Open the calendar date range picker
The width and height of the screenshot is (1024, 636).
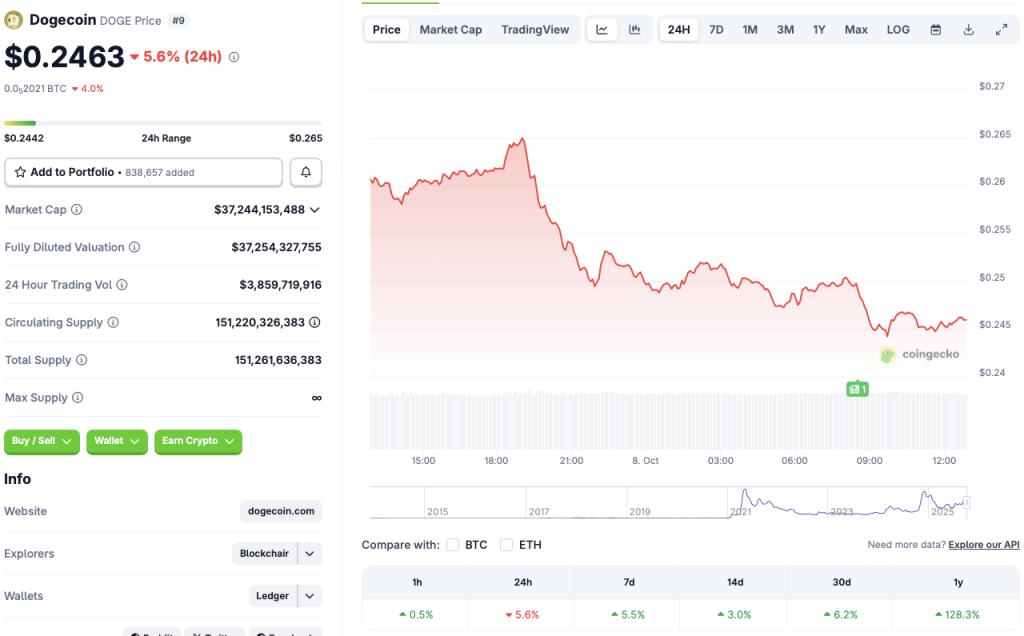tap(936, 30)
